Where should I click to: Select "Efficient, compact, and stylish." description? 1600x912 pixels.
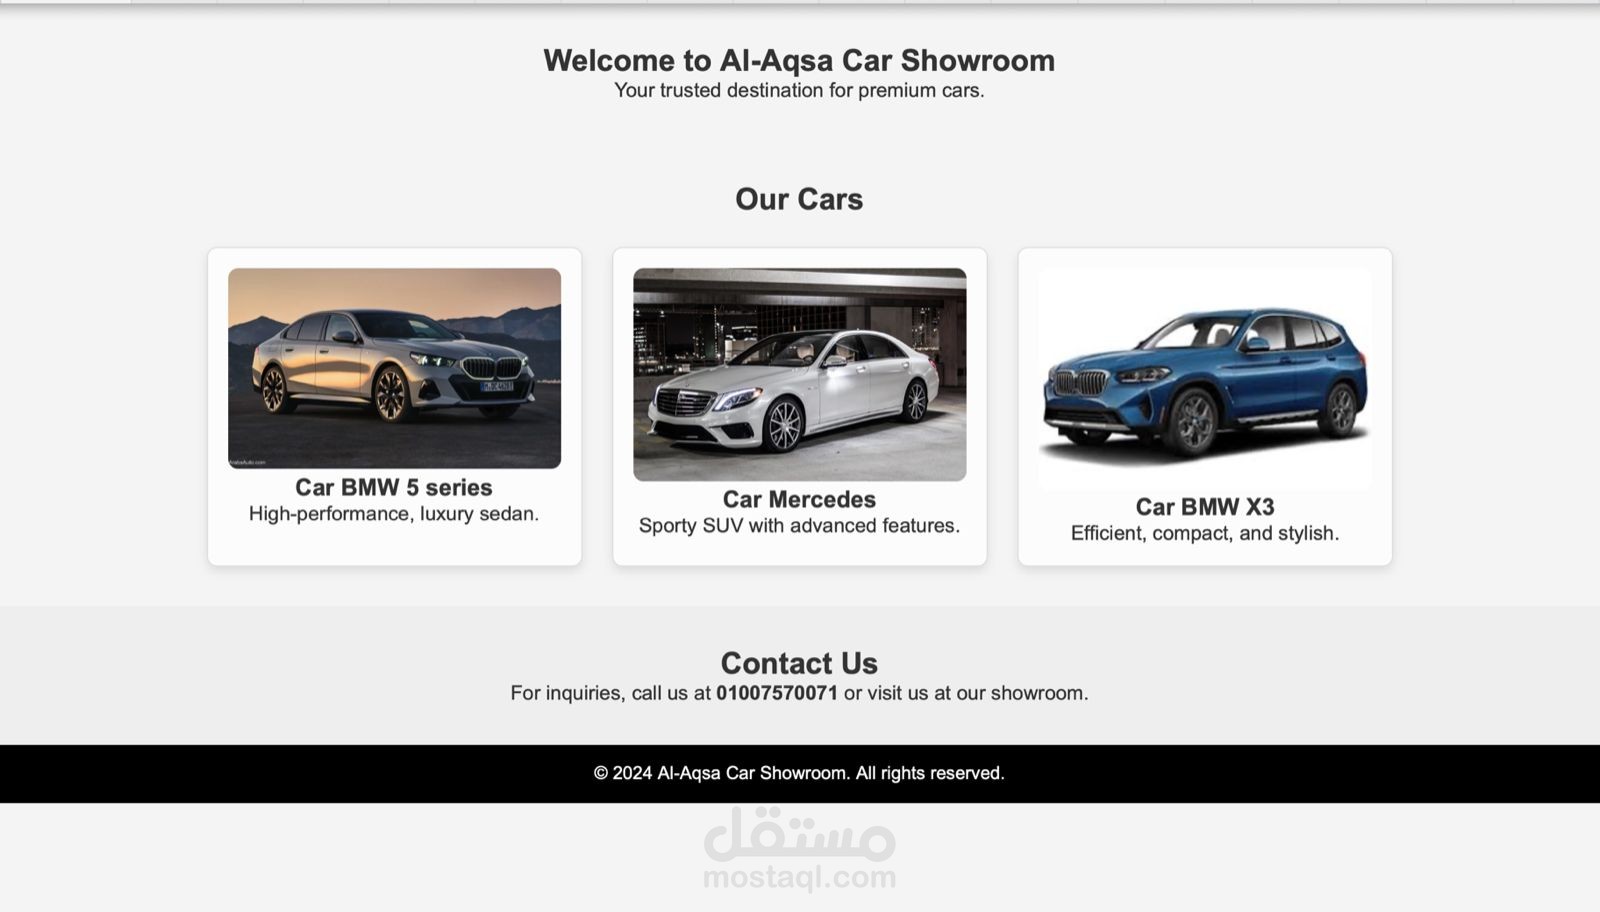[1205, 534]
